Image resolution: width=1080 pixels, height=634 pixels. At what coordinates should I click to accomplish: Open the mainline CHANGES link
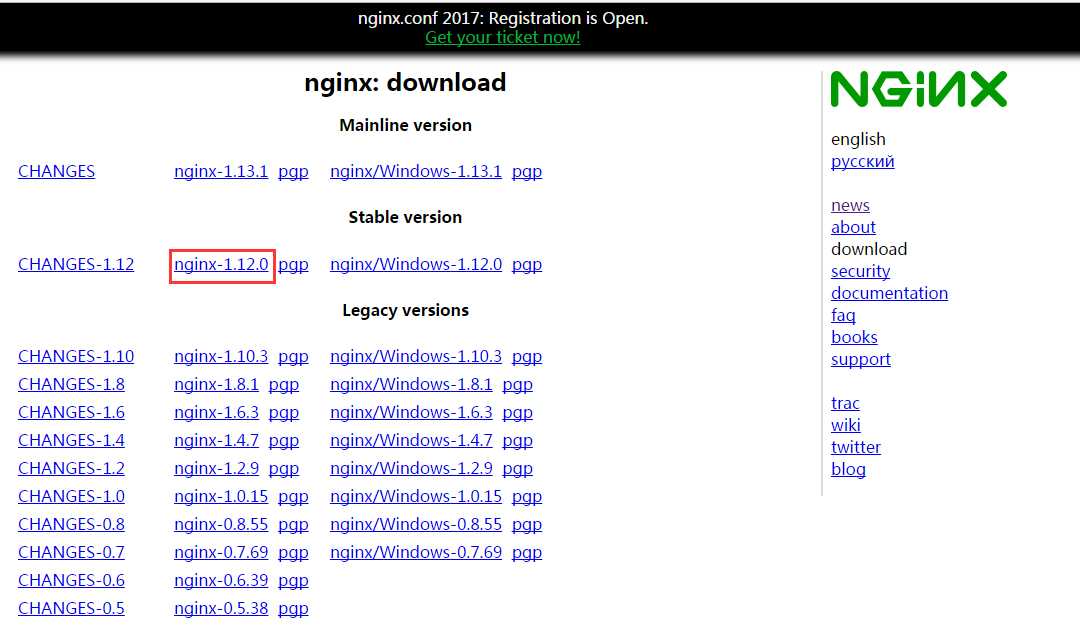[56, 171]
